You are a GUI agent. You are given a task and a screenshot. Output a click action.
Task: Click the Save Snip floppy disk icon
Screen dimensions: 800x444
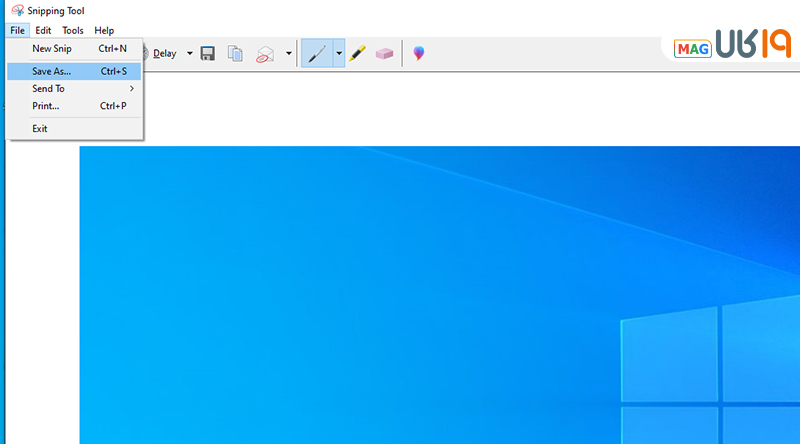[x=208, y=54]
